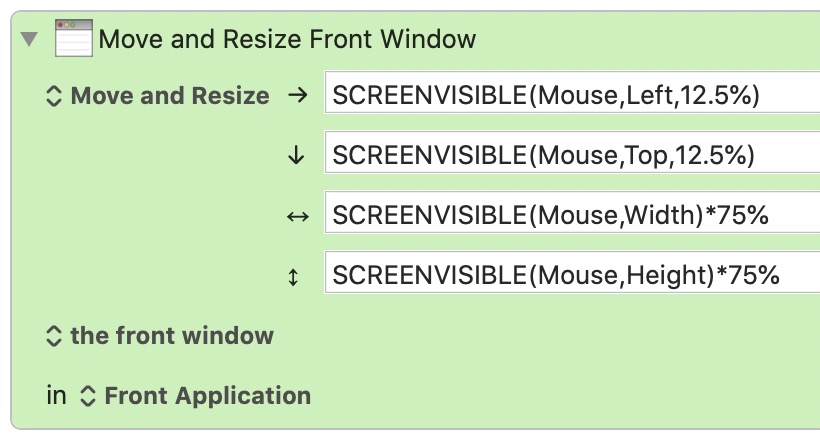Open the Move and Resize operation popup
Image resolution: width=820 pixels, height=442 pixels.
point(158,96)
